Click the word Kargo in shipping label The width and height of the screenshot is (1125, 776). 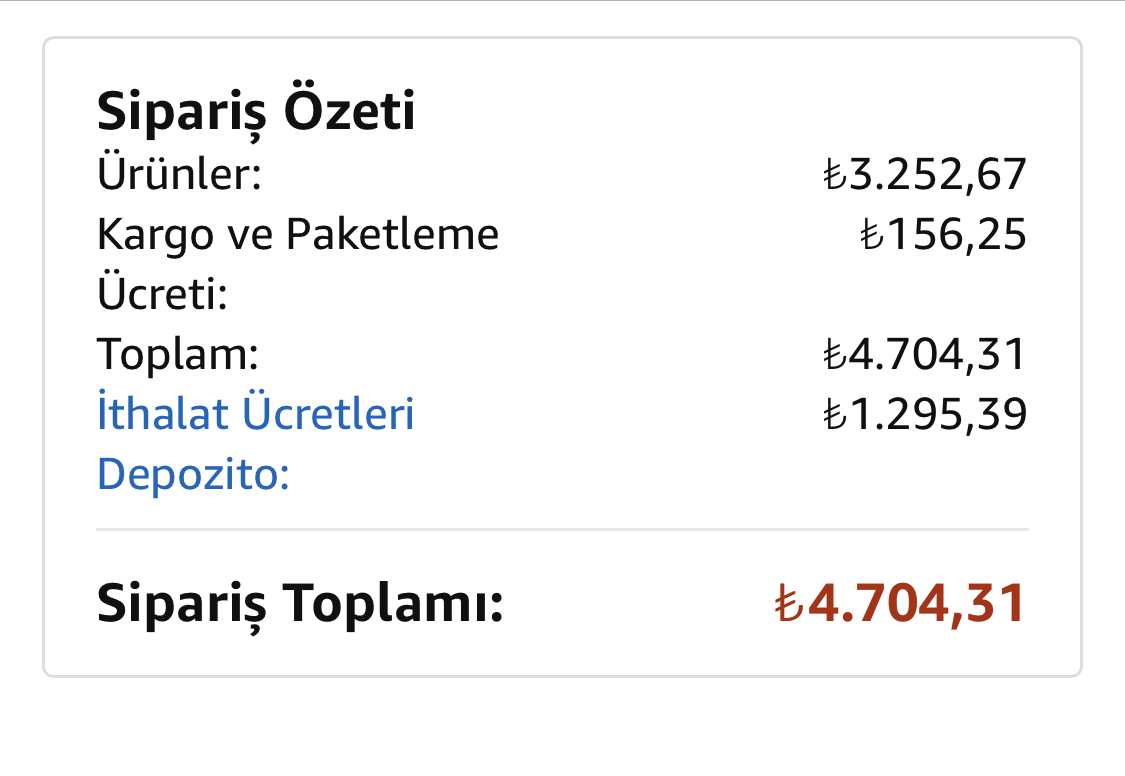point(156,235)
